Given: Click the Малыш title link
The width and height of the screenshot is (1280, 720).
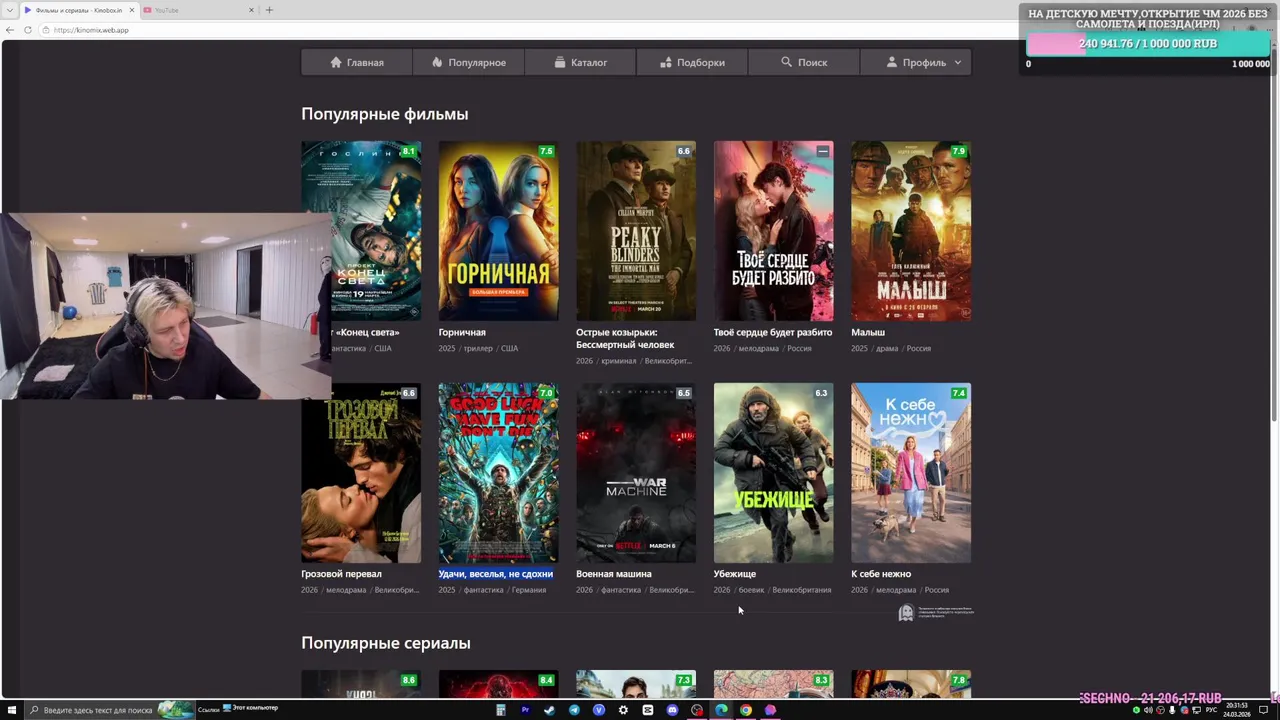Looking at the screenshot, I should click(x=868, y=332).
